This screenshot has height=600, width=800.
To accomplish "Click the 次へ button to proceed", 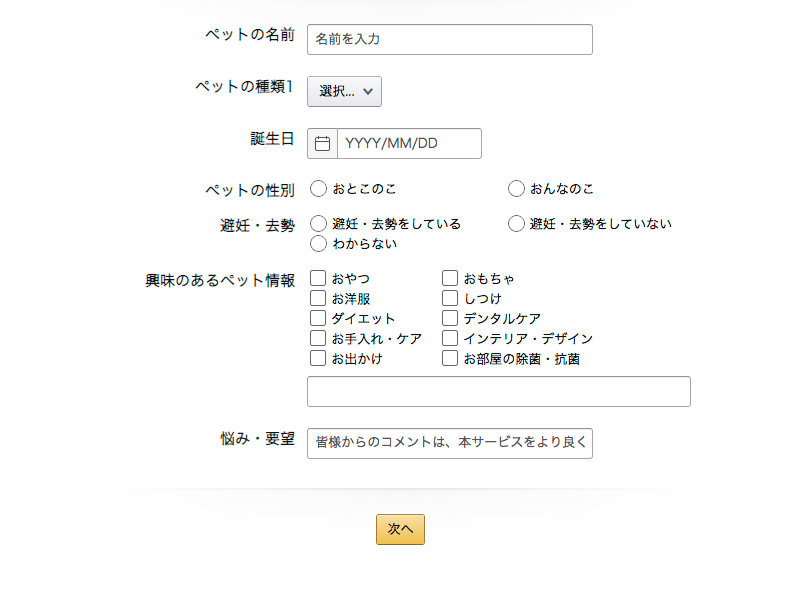I will click(399, 529).
